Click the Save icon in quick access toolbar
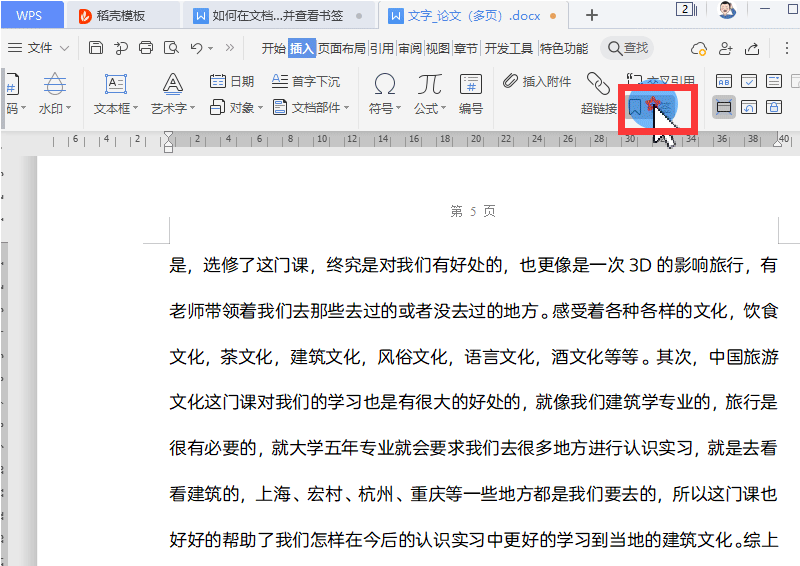The width and height of the screenshot is (800, 566). point(96,48)
